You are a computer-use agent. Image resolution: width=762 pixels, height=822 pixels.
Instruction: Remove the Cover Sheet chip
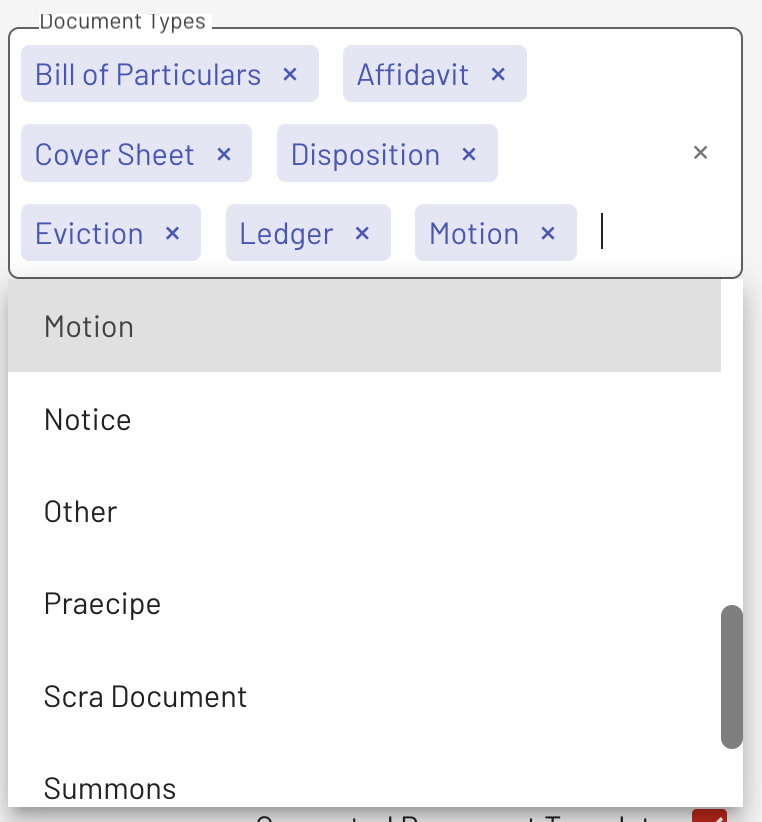tap(224, 154)
